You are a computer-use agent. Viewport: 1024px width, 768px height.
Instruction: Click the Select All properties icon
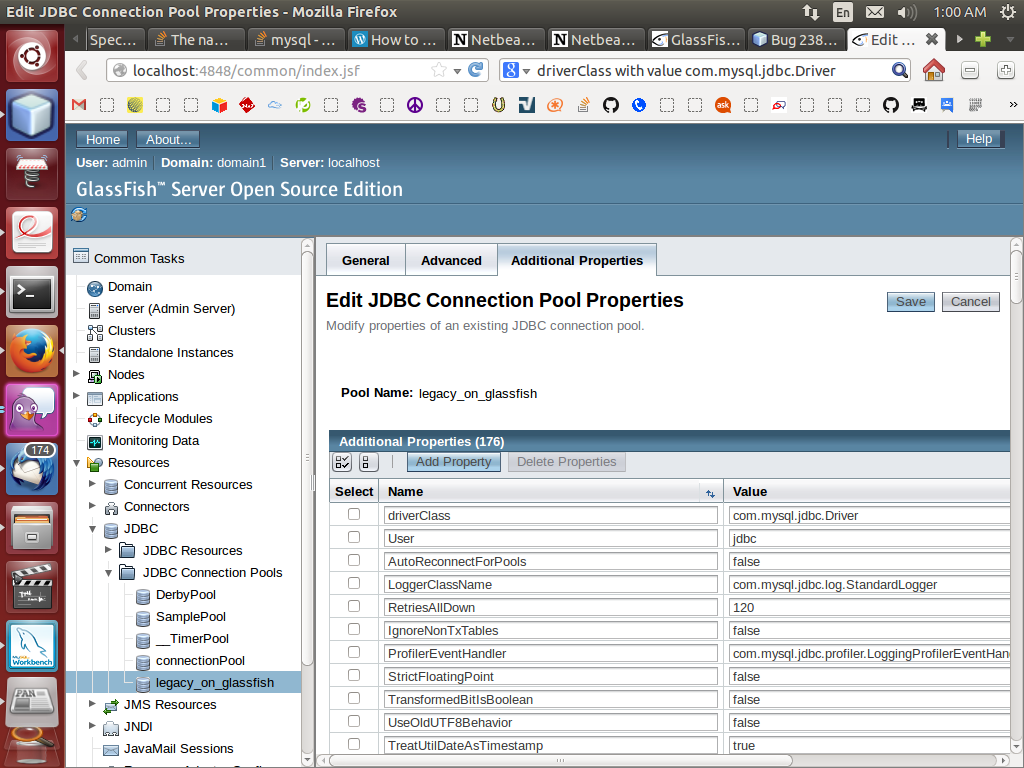click(342, 462)
